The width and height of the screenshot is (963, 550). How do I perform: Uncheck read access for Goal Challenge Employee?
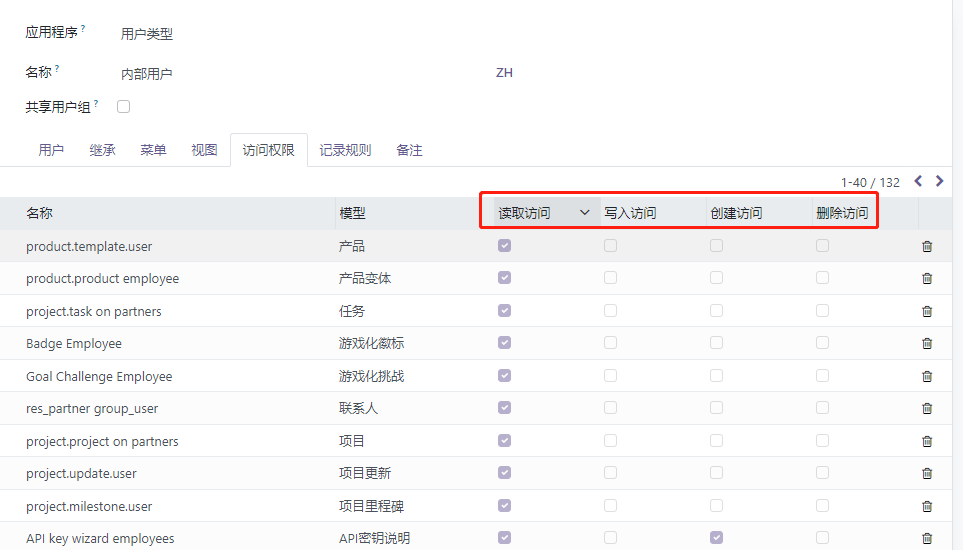point(504,376)
